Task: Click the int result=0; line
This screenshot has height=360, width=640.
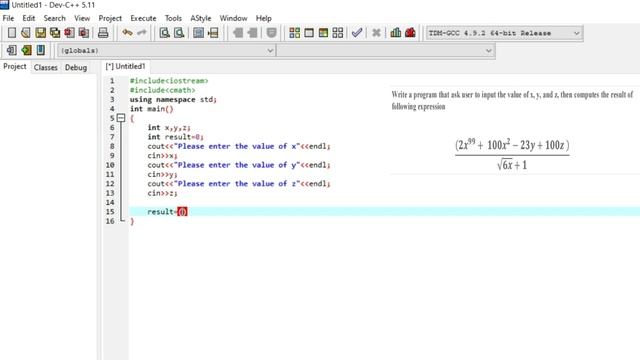Action: point(176,137)
